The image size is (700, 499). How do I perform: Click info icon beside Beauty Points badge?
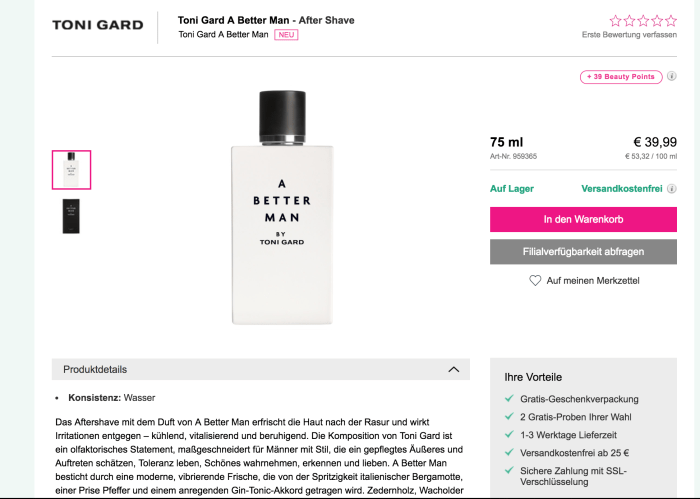tap(672, 77)
